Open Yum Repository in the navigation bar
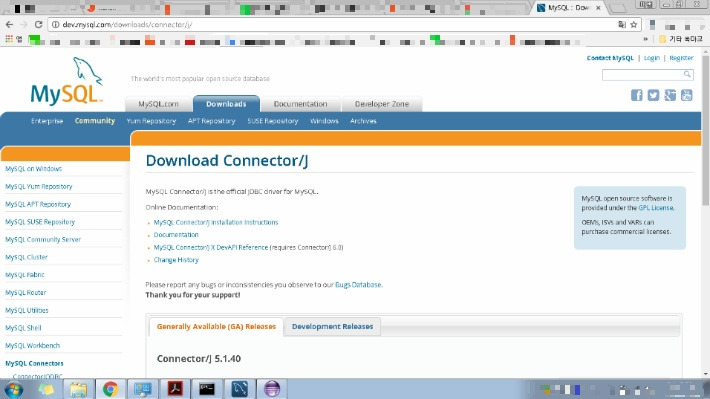710x399 pixels. pos(151,121)
